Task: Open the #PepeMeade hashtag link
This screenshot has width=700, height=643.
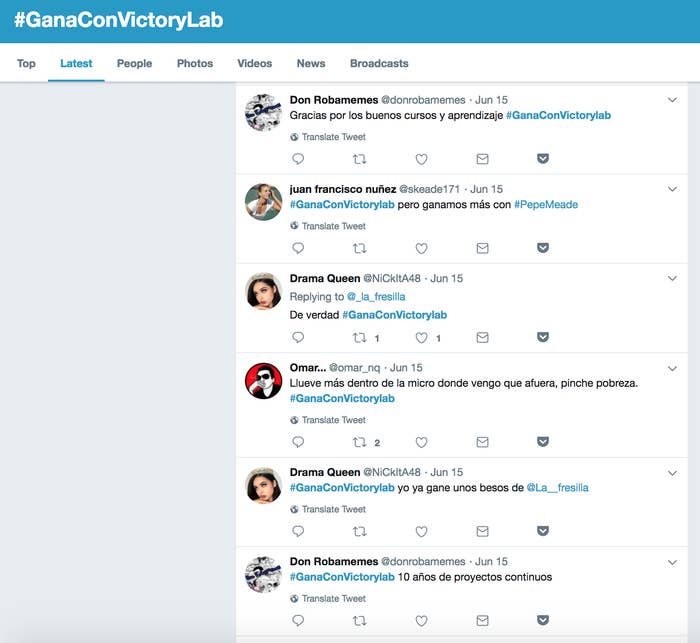Action: click(x=546, y=205)
